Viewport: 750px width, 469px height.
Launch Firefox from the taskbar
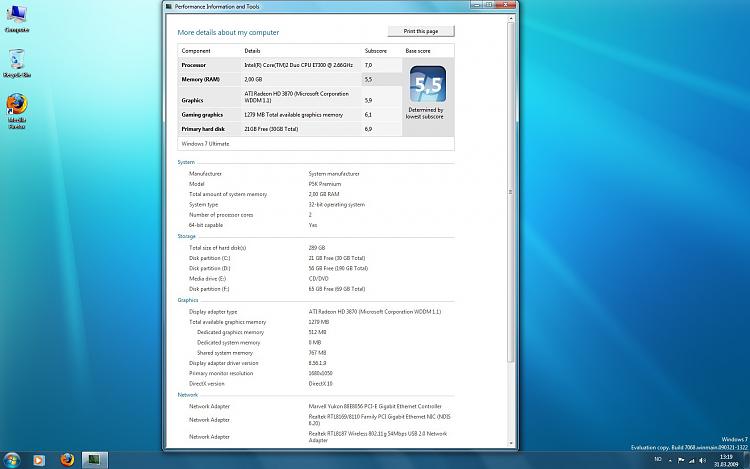pos(67,459)
